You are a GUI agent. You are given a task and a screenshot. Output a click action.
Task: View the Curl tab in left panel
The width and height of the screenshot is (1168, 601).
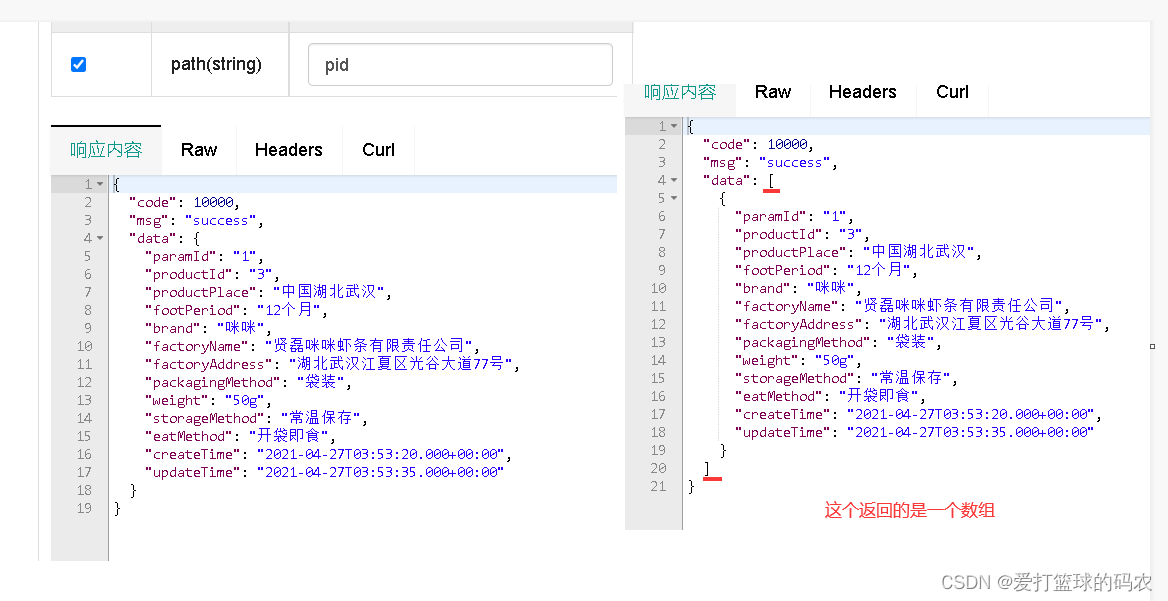378,149
